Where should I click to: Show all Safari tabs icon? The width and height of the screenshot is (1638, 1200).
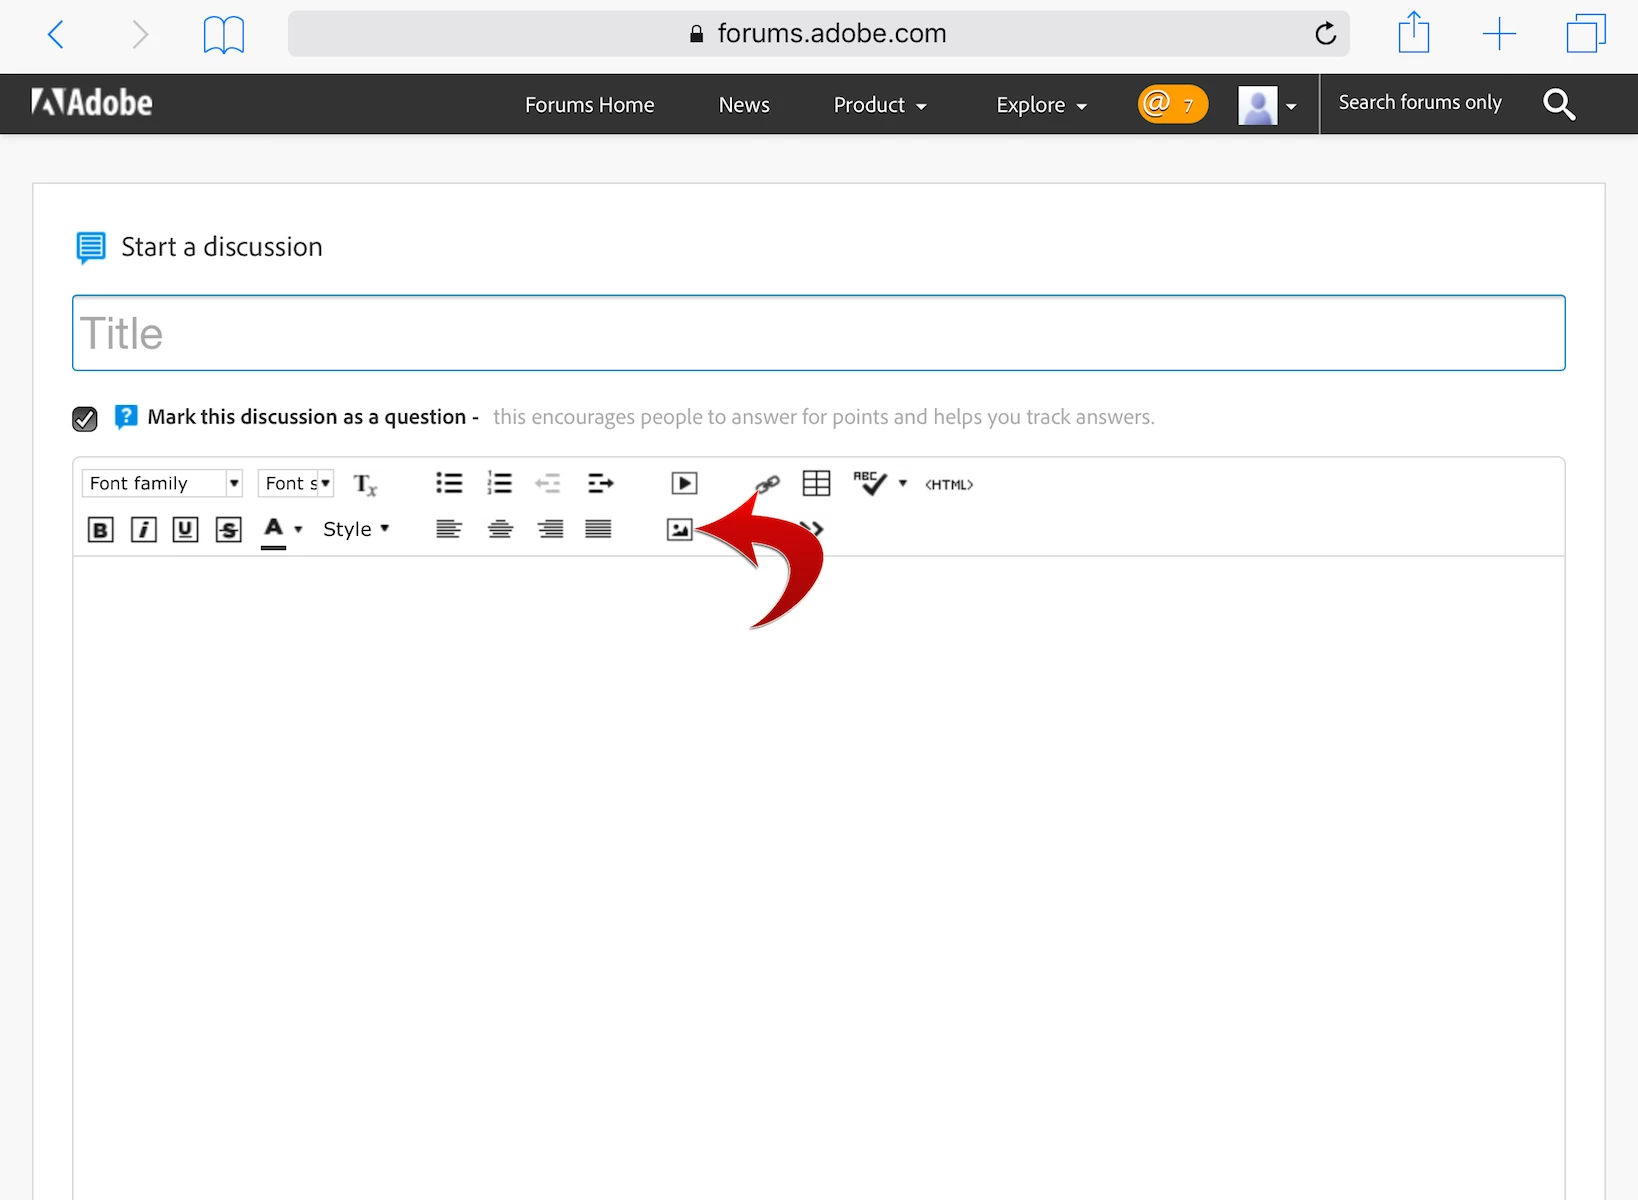pos(1586,33)
